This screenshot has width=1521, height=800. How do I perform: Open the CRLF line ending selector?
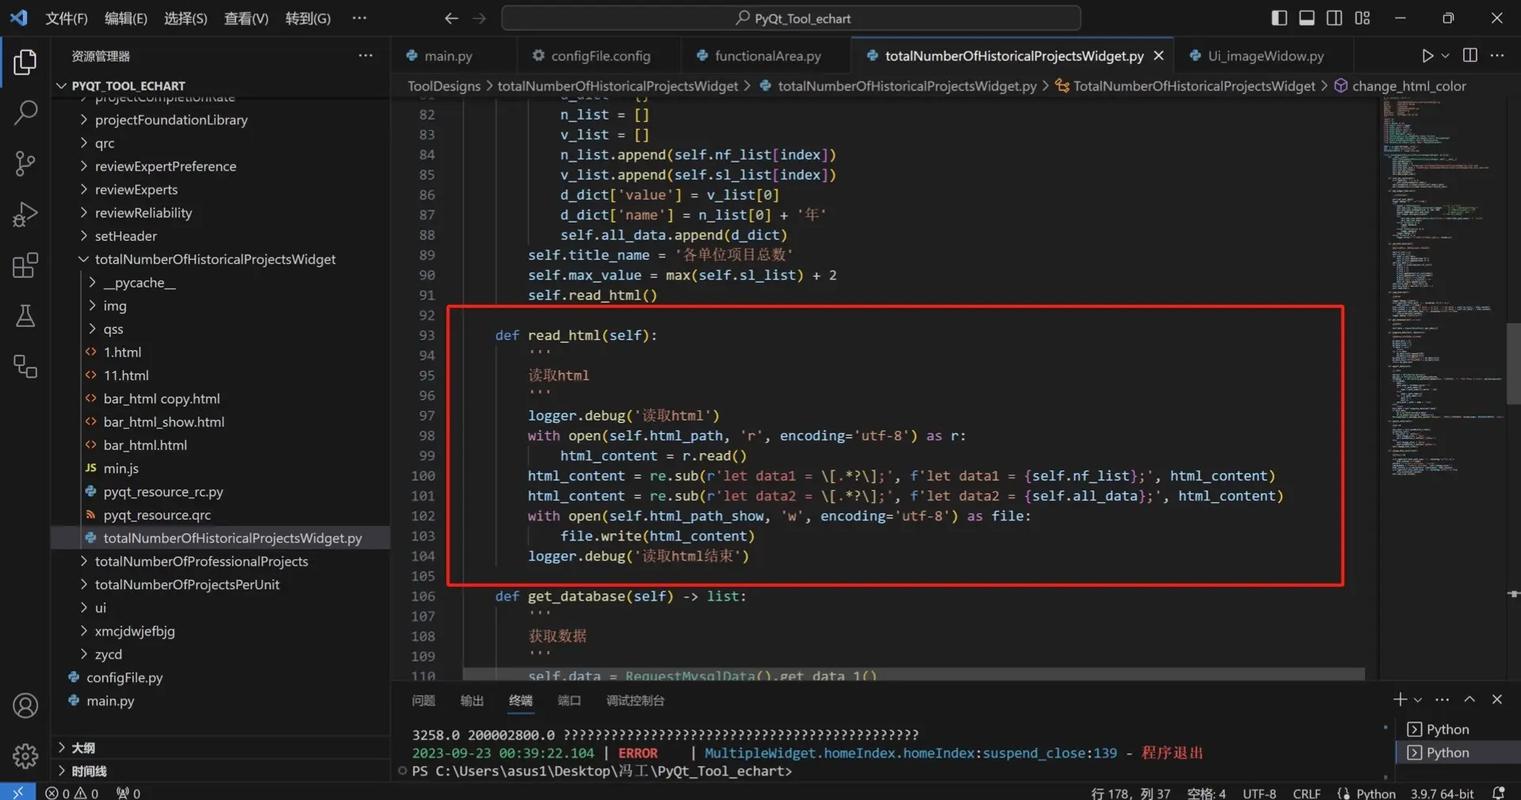tap(1306, 792)
